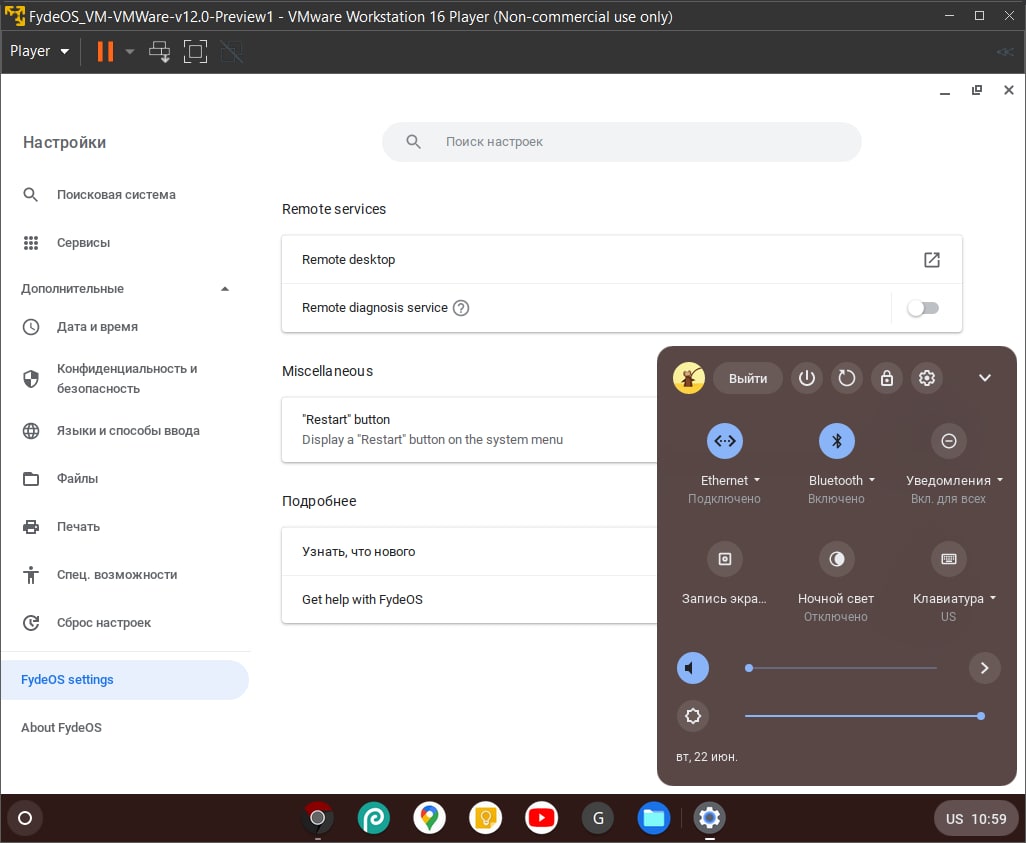Toggle notifications Уведомления do-not-disturb button
This screenshot has height=843, width=1026.
[949, 441]
